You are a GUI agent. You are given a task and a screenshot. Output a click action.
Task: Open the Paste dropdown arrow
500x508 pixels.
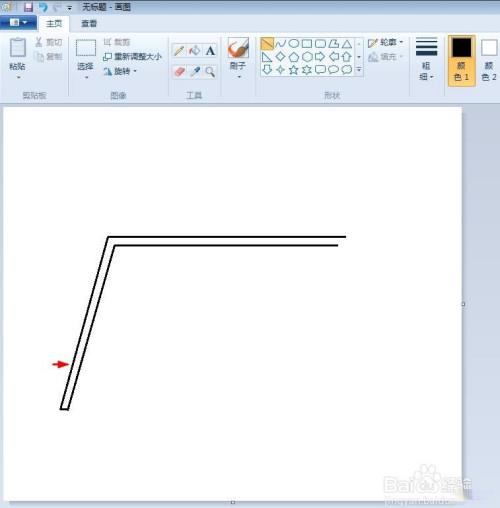pos(18,77)
